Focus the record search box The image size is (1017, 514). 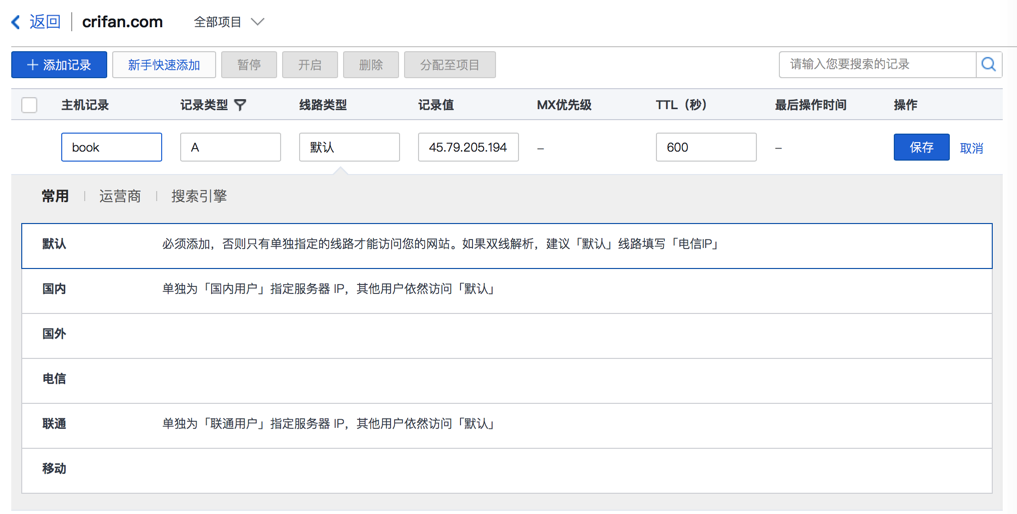coord(877,65)
